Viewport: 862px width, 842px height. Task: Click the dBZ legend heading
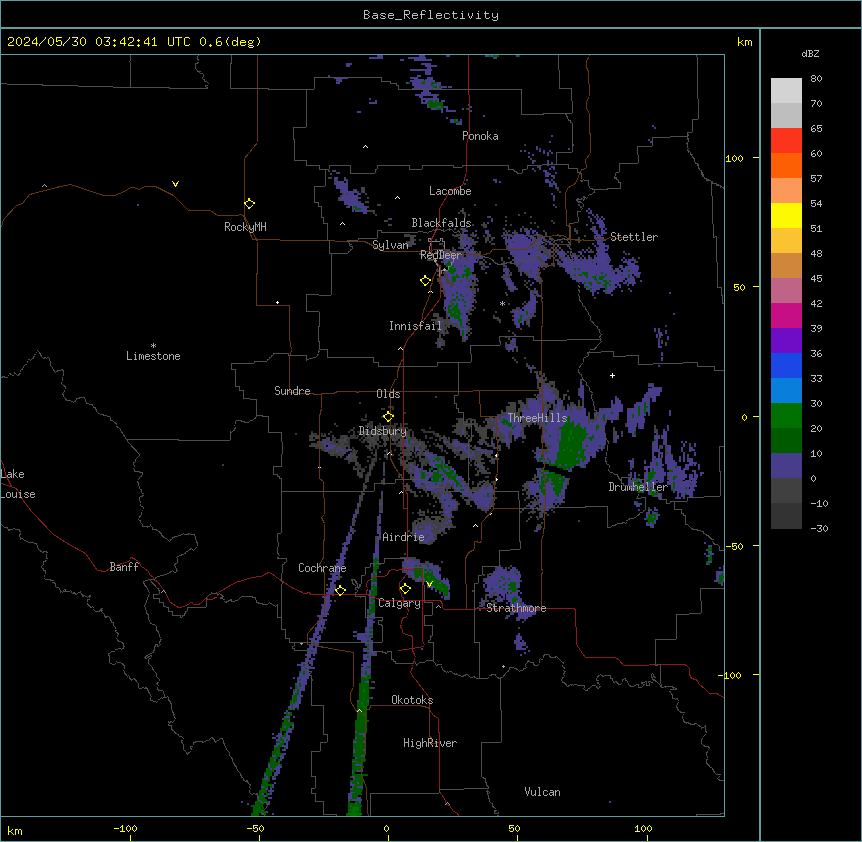pyautogui.click(x=810, y=54)
